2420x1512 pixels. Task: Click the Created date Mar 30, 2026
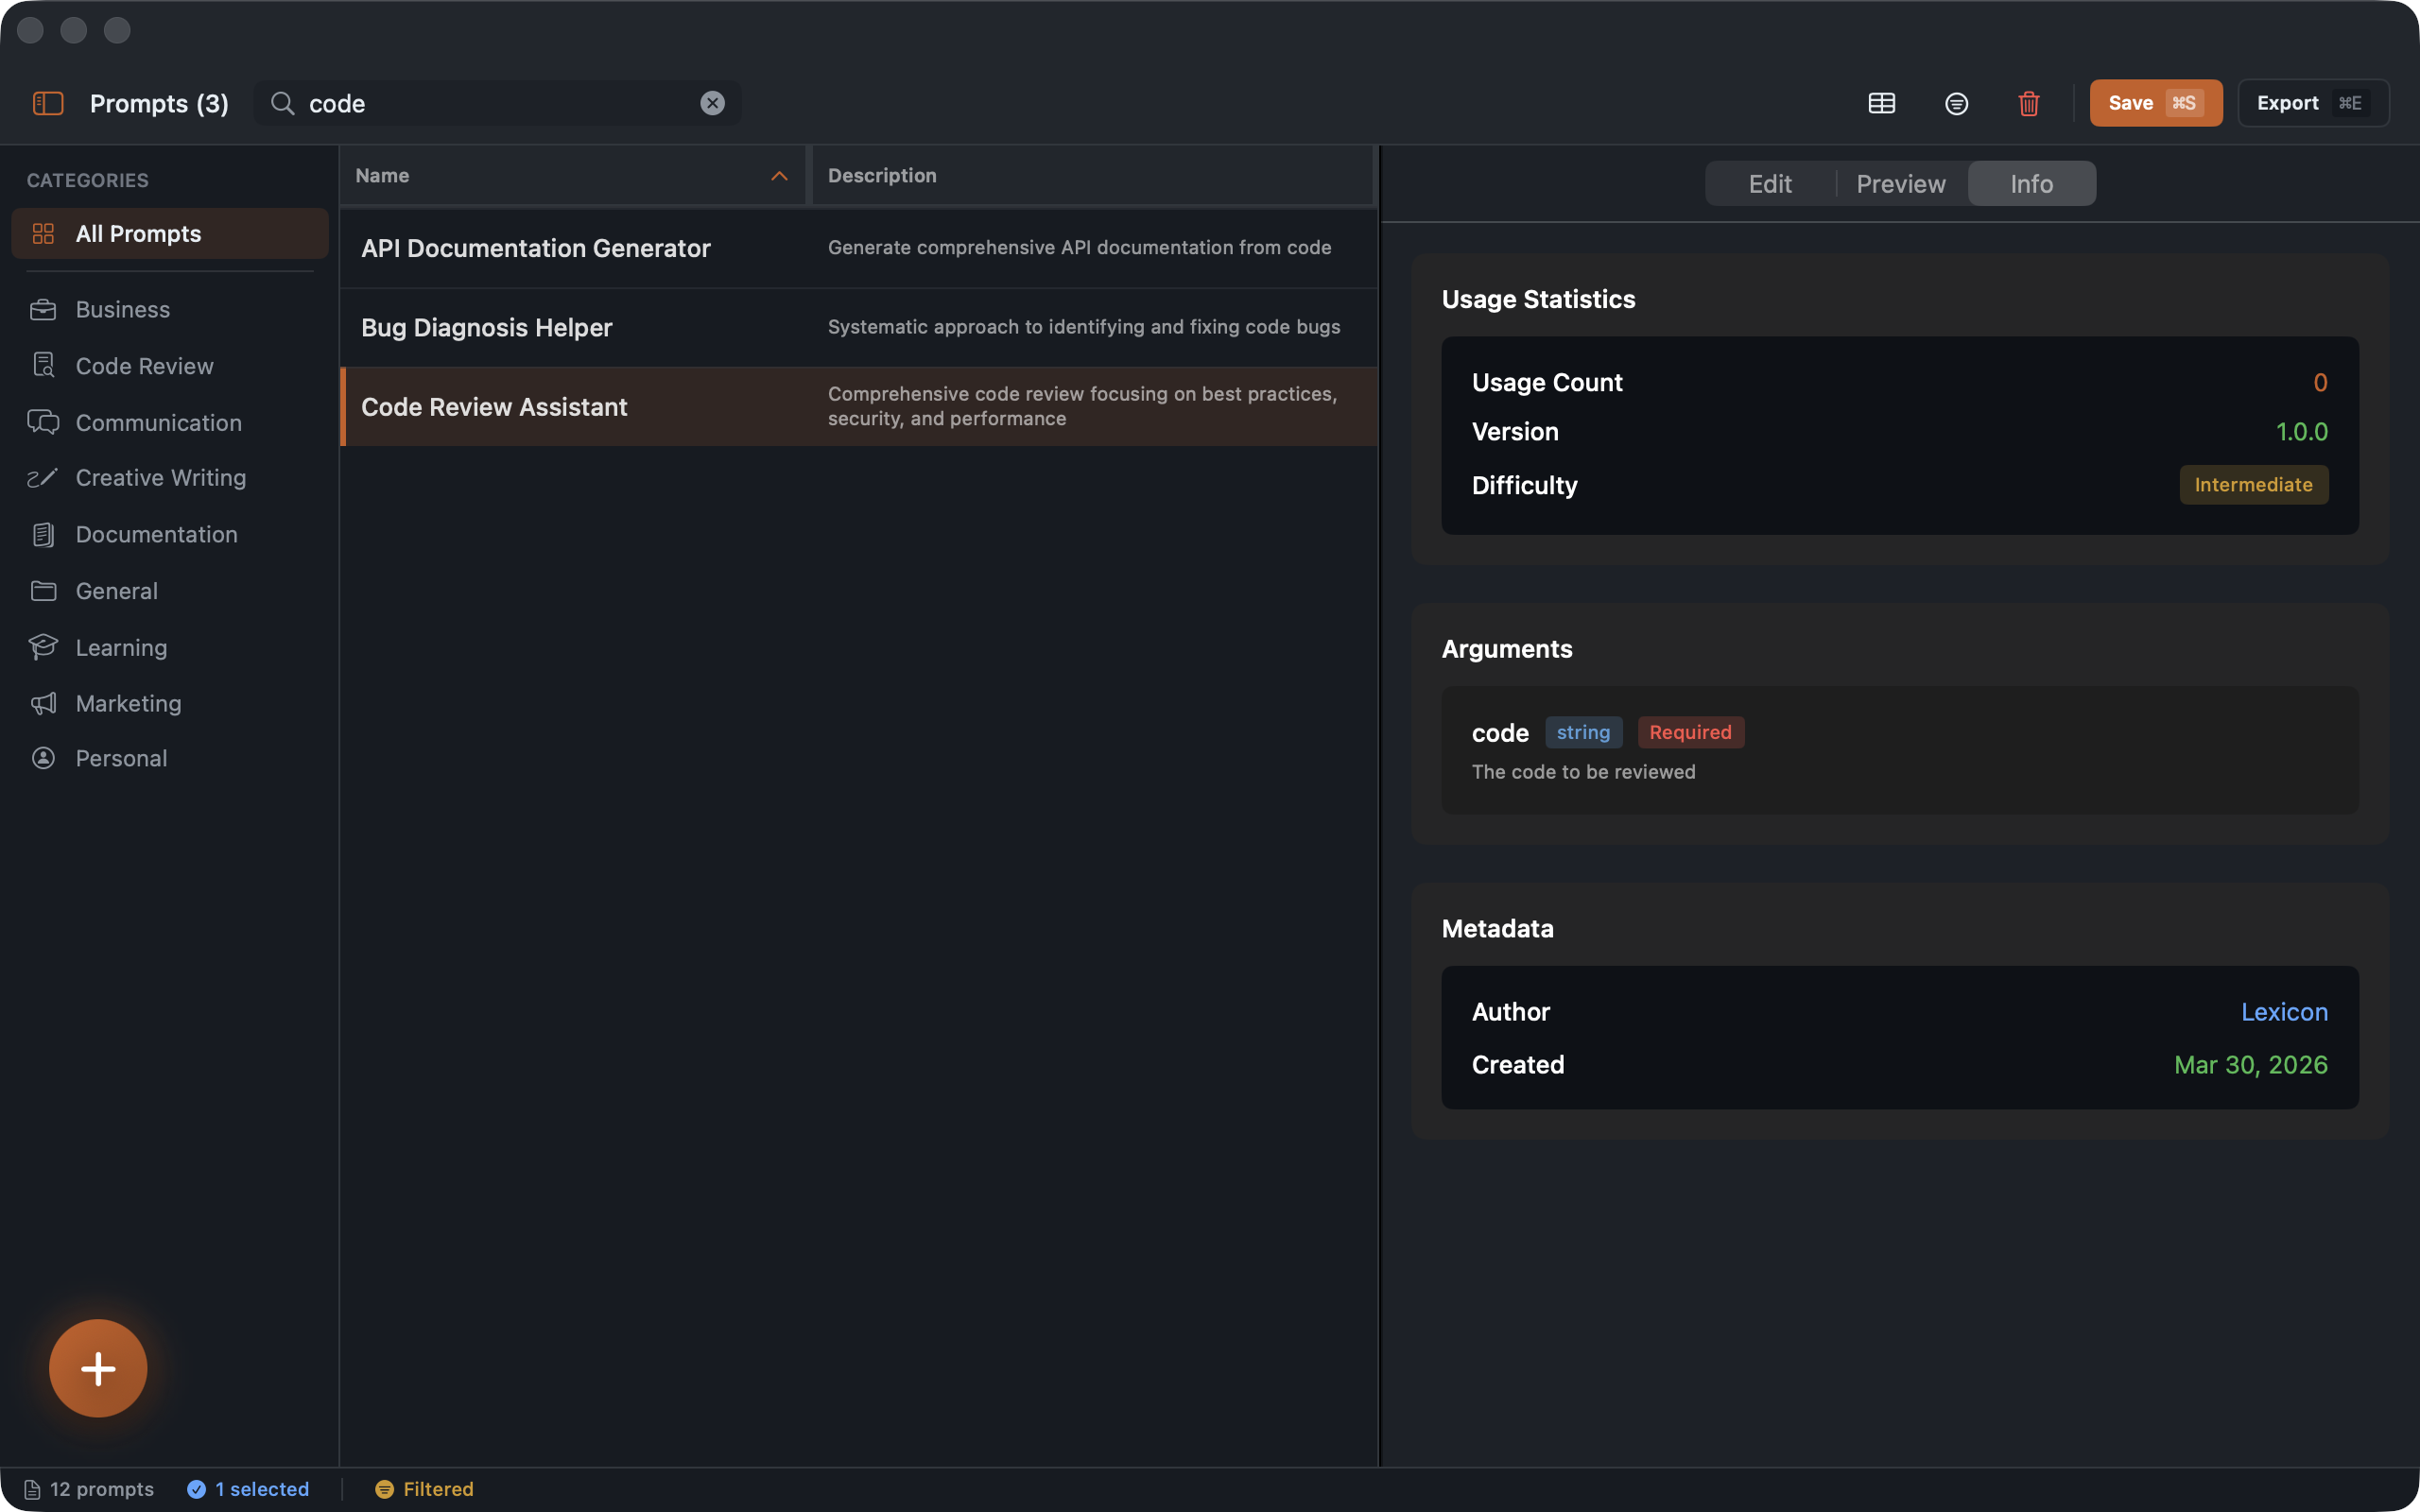[2251, 1065]
